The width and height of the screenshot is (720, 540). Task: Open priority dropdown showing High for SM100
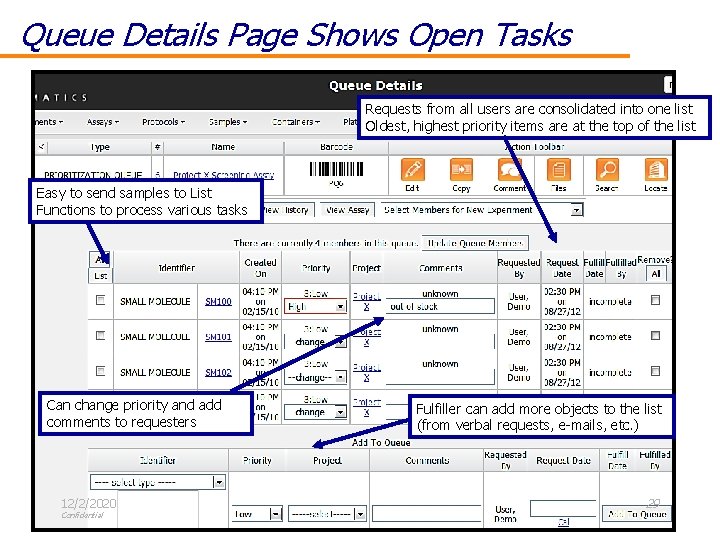click(315, 306)
